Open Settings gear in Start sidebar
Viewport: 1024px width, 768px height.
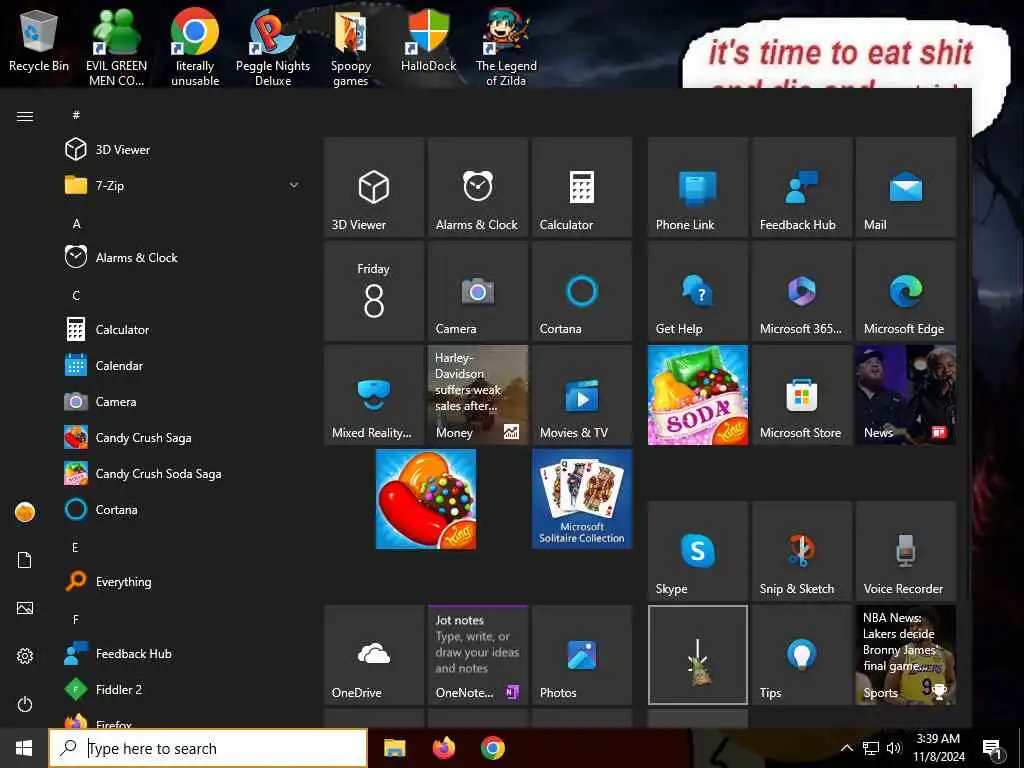[x=25, y=656]
